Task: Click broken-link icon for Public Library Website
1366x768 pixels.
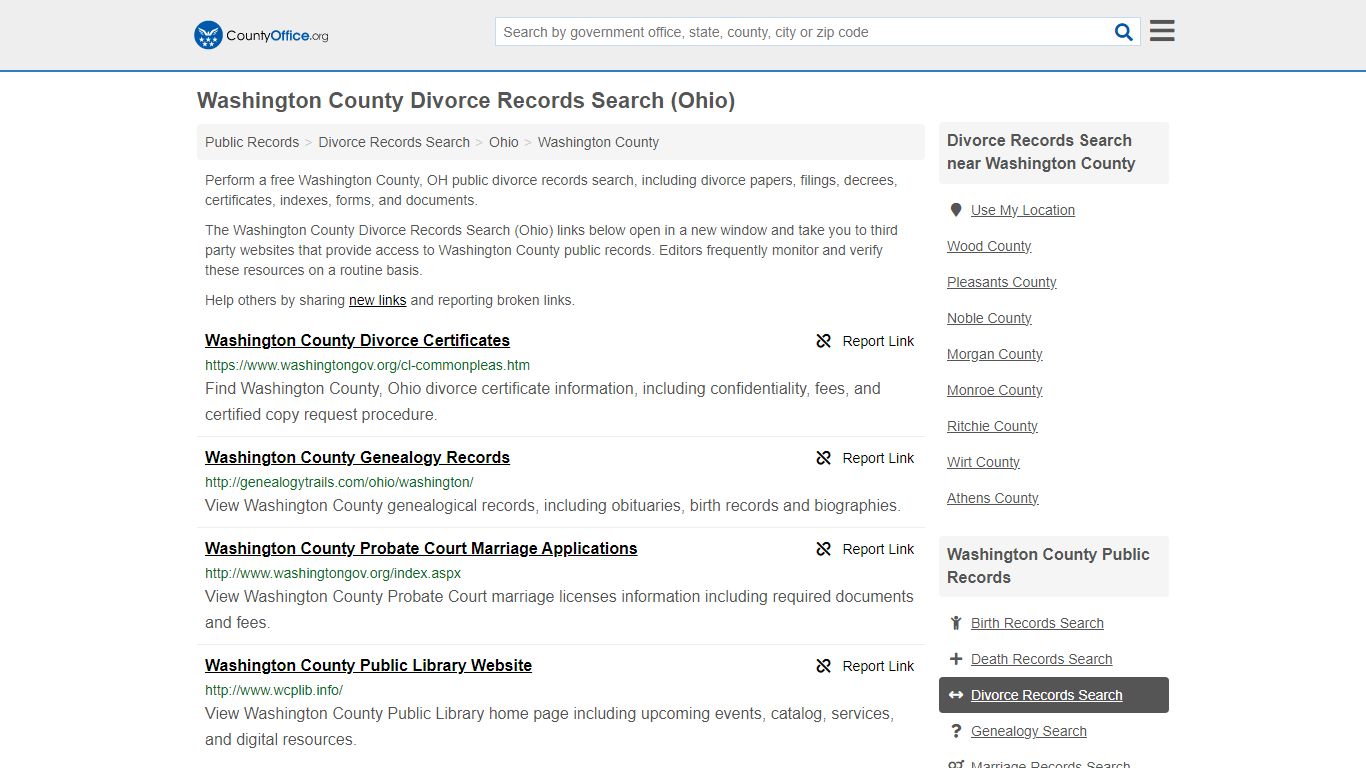Action: pyautogui.click(x=824, y=666)
